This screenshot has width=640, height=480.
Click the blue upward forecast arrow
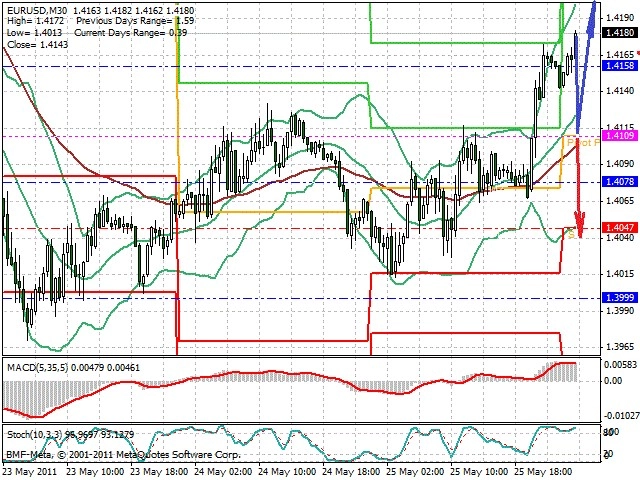point(585,67)
